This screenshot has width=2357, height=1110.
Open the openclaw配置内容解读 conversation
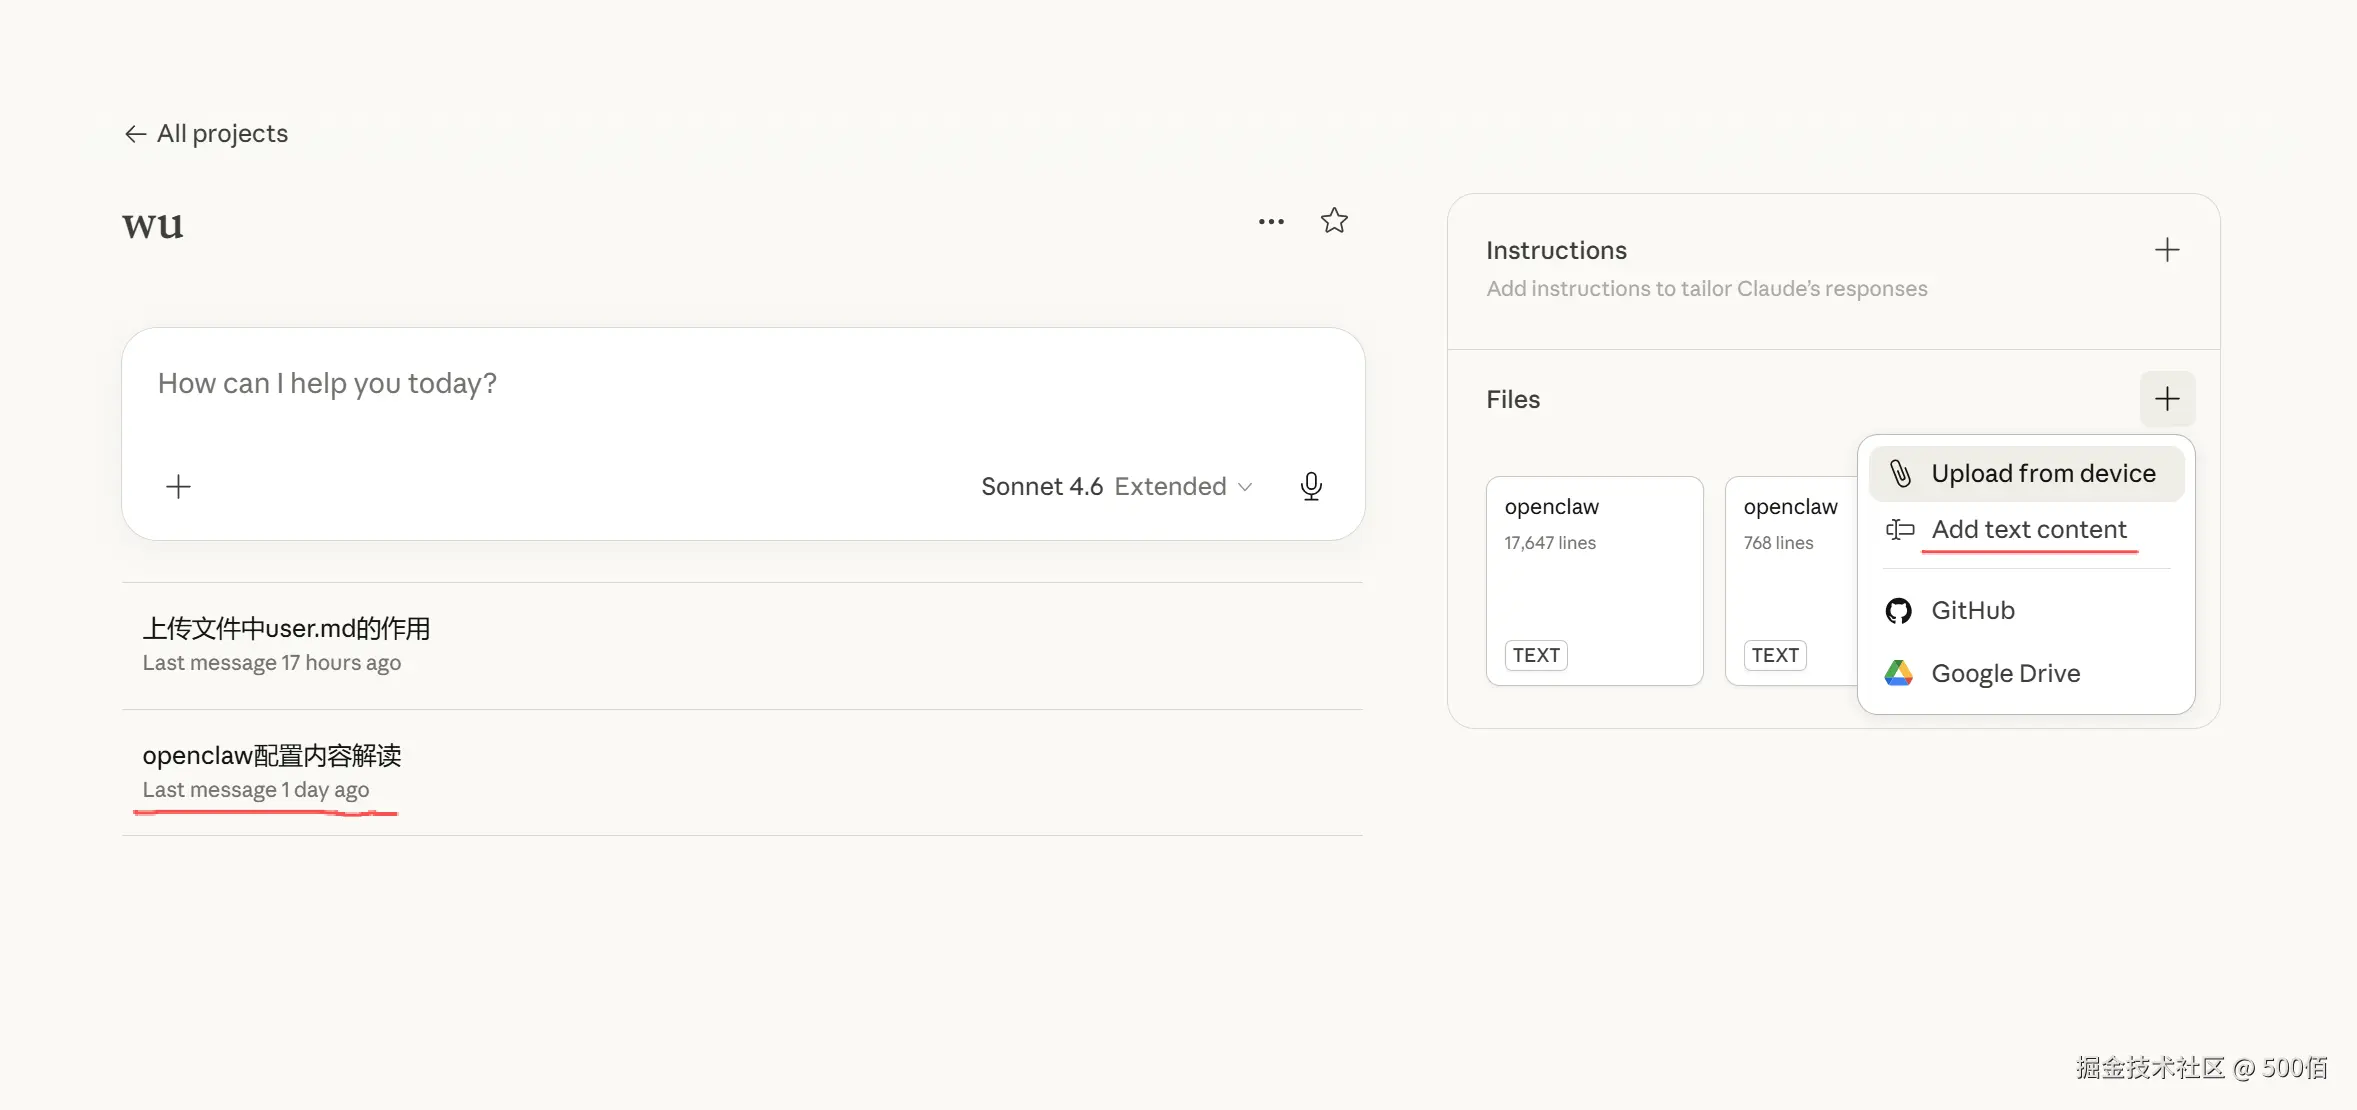(x=272, y=756)
